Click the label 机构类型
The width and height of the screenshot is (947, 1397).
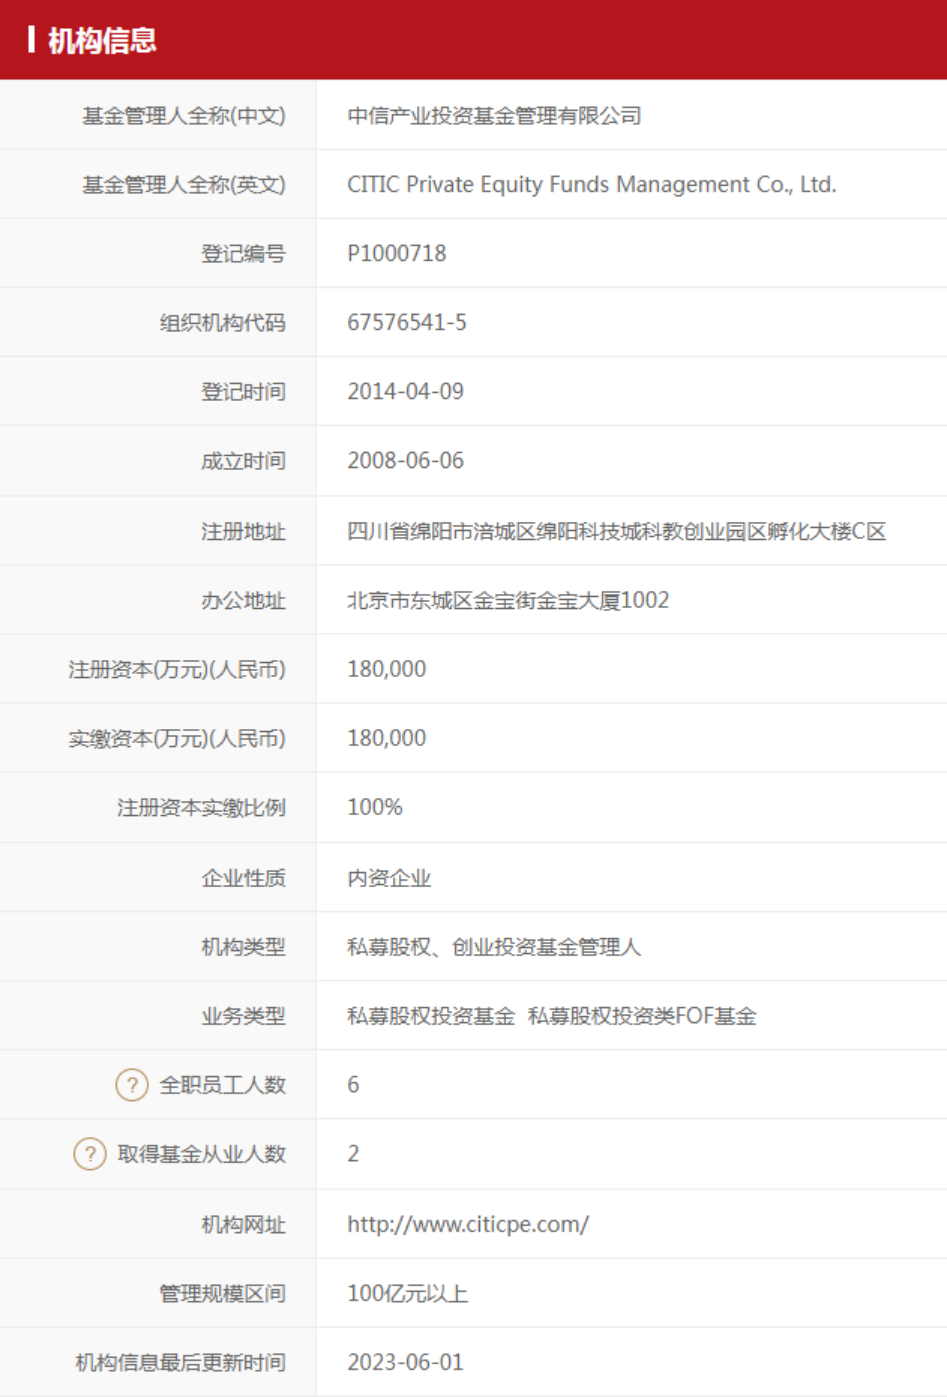click(244, 947)
